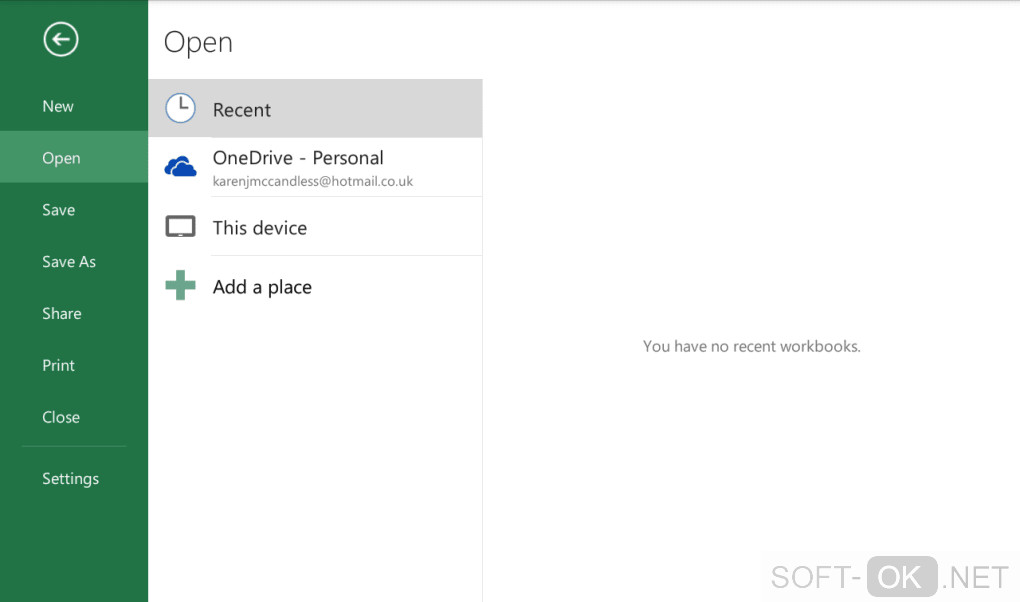1020x602 pixels.
Task: Select Open in the green sidebar
Action: 61,158
